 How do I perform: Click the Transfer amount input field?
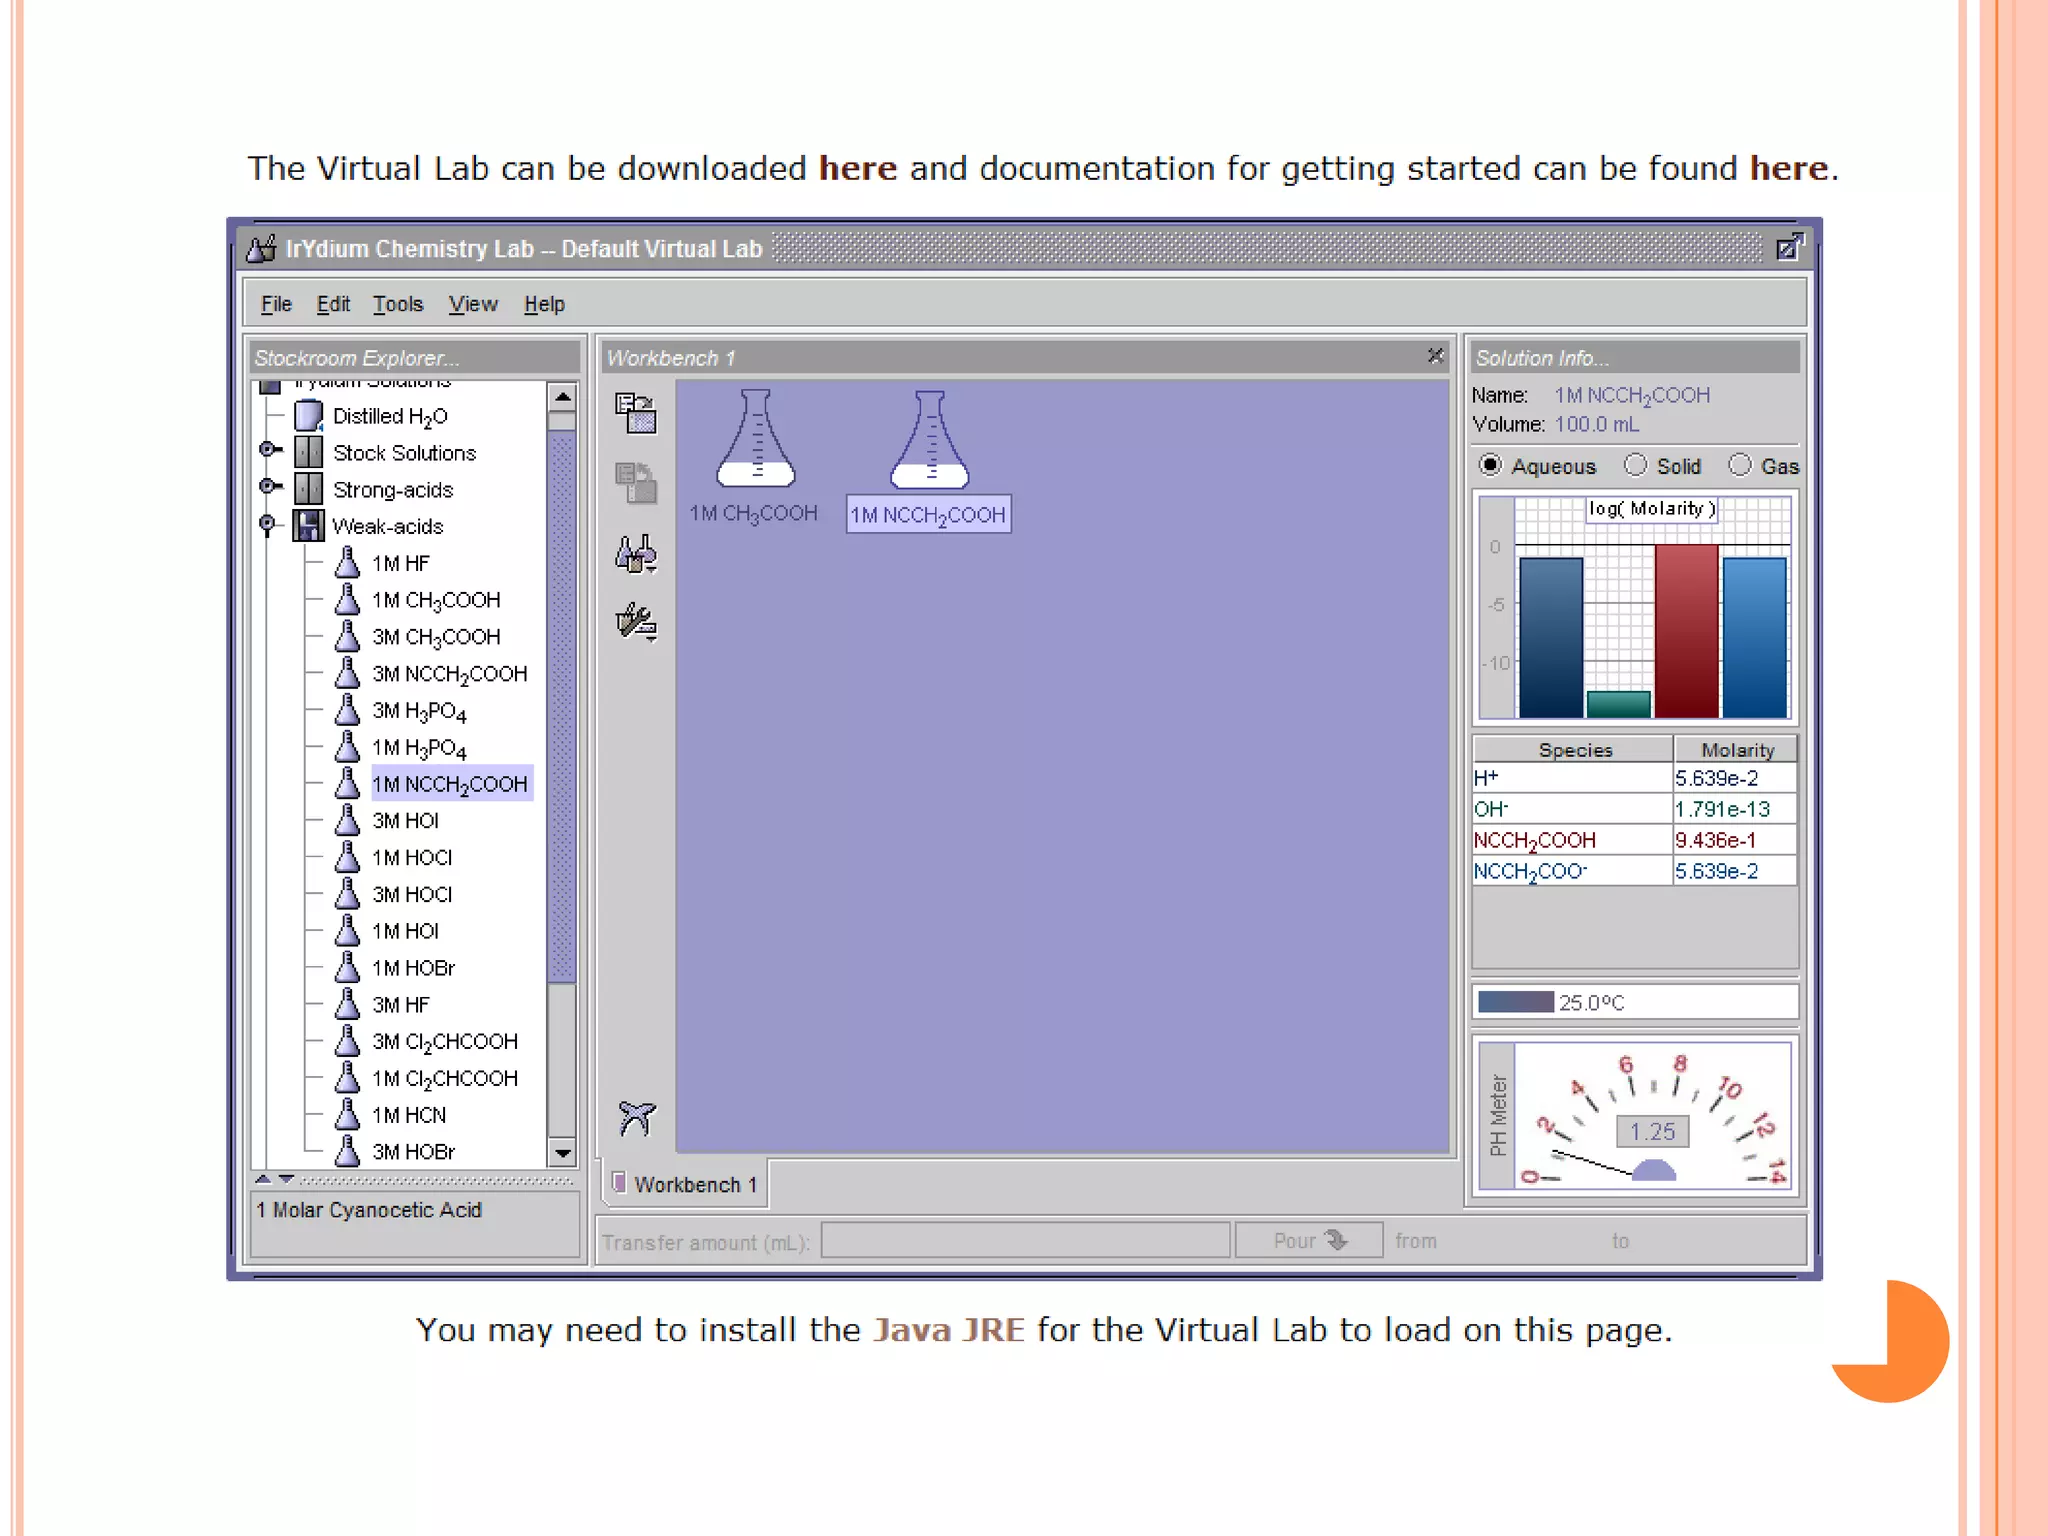pos(1025,1241)
